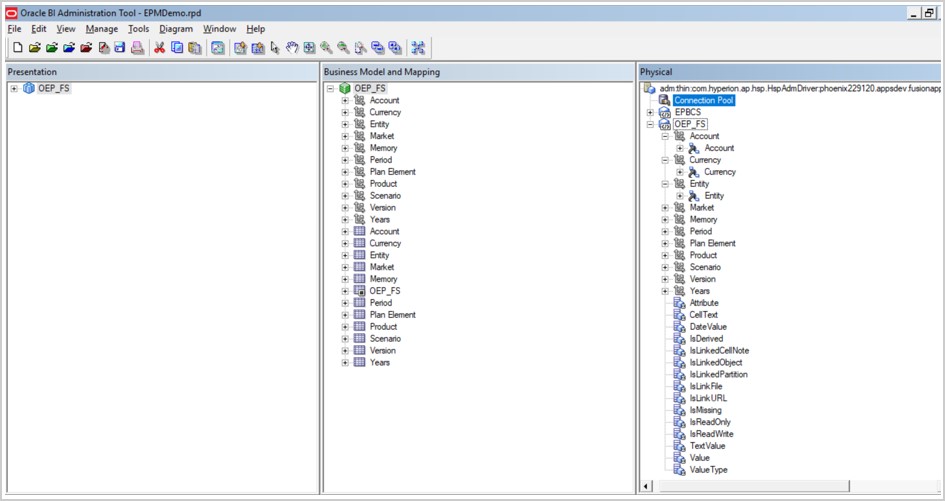Expand the EPBCS node in Physical pane
This screenshot has height=501, width=945.
tap(650, 113)
